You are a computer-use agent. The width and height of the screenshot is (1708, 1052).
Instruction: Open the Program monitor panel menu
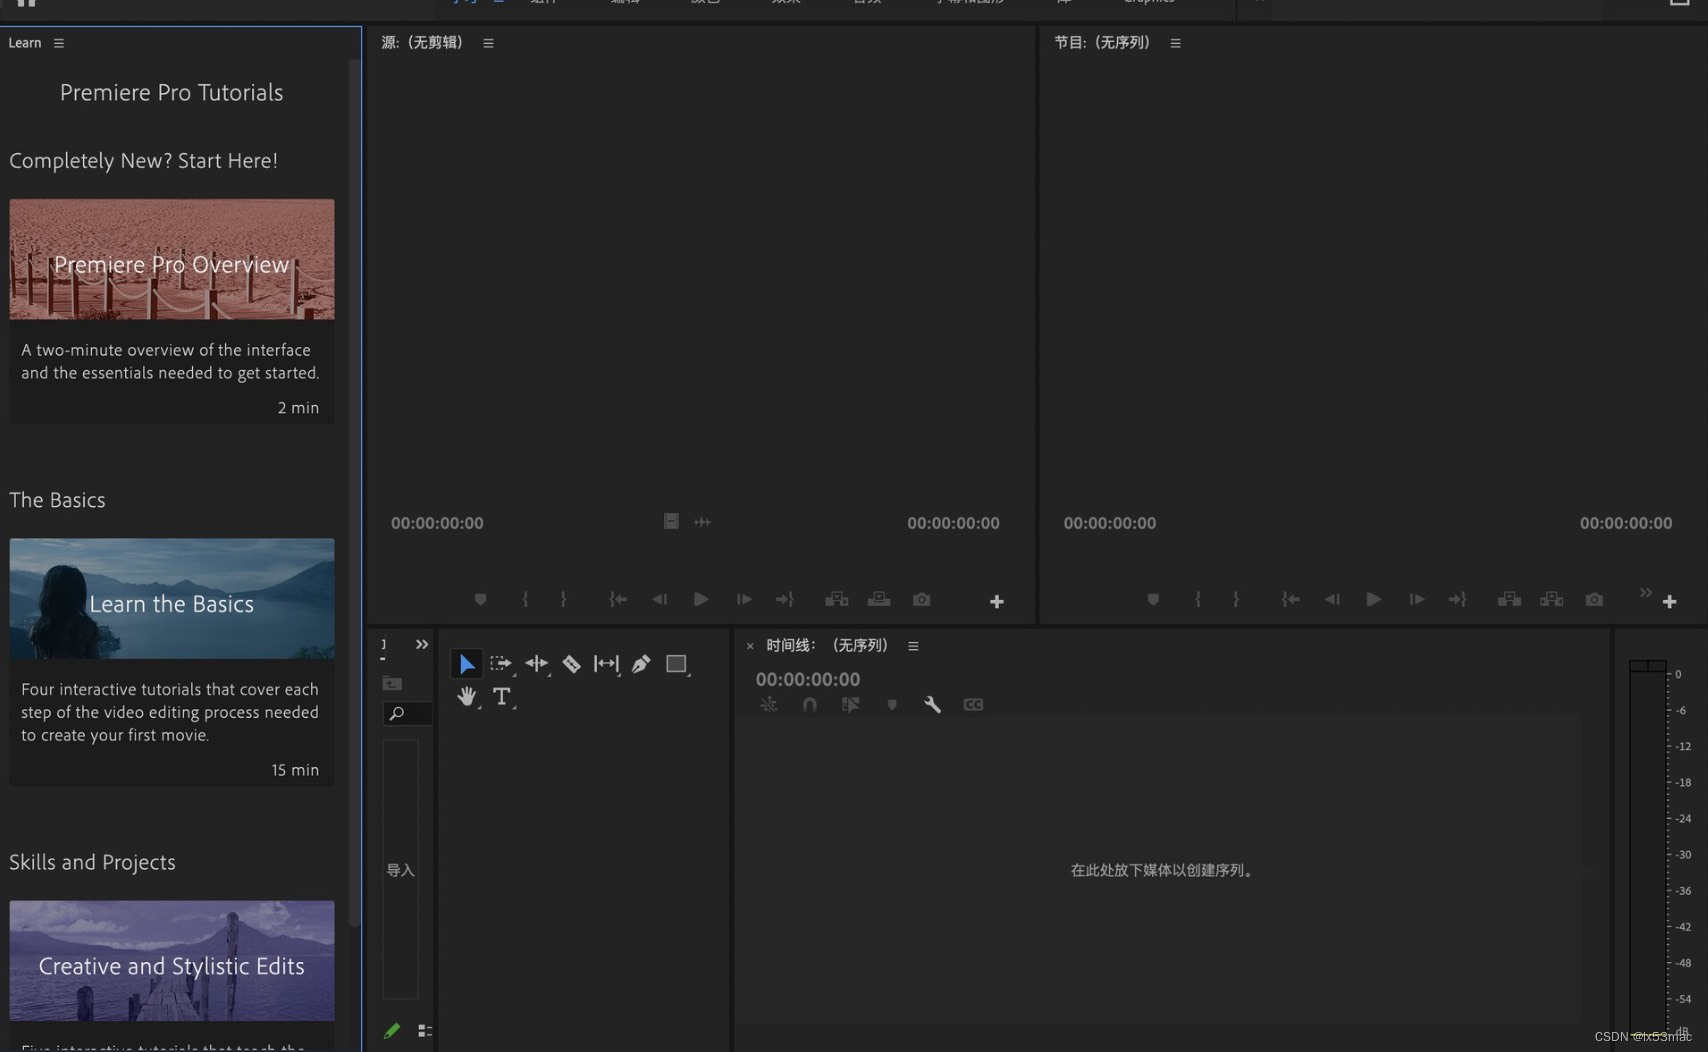pos(1175,43)
